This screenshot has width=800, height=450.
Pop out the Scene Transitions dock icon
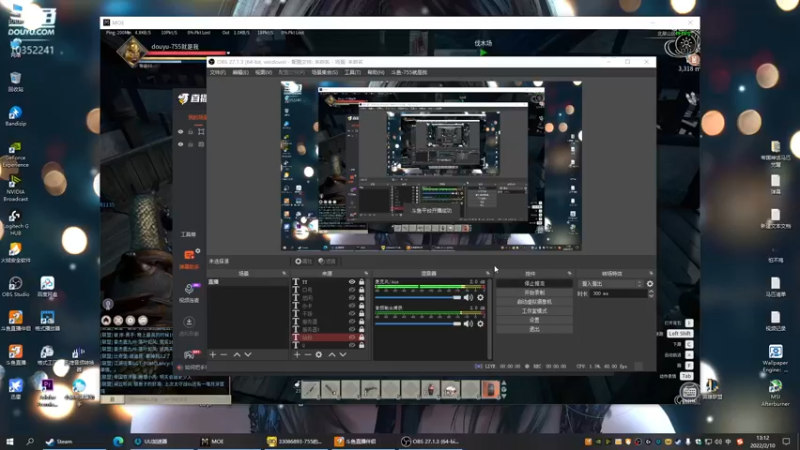(x=651, y=273)
